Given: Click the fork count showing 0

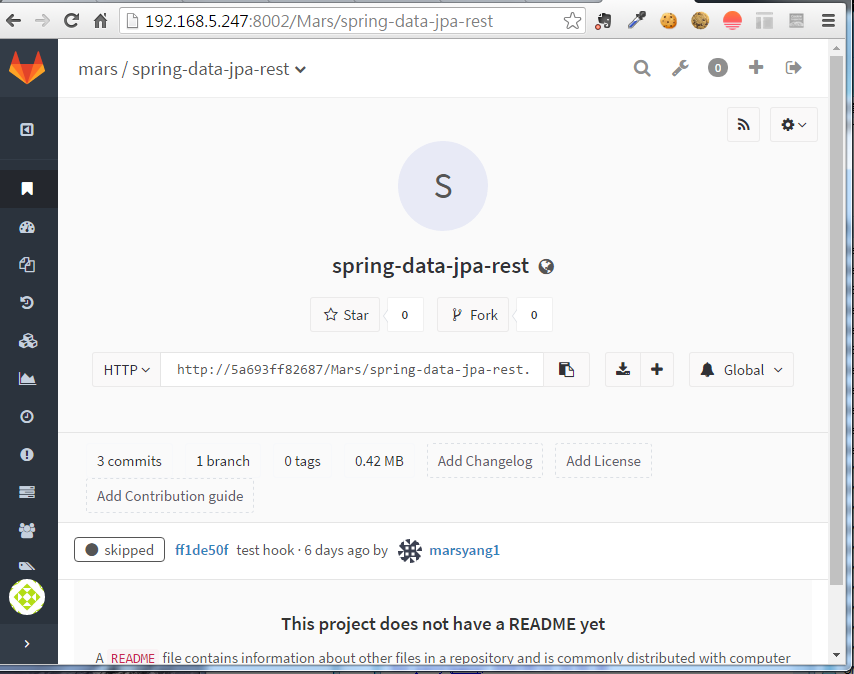Looking at the screenshot, I should point(534,315).
